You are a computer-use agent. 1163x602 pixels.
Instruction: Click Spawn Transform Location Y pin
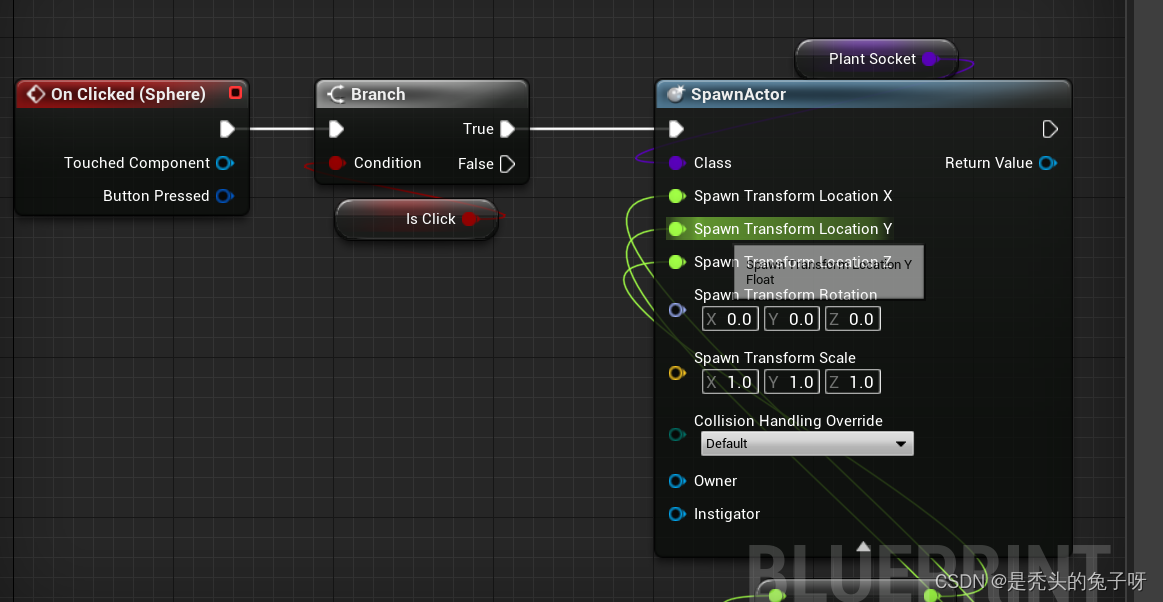[x=676, y=229]
